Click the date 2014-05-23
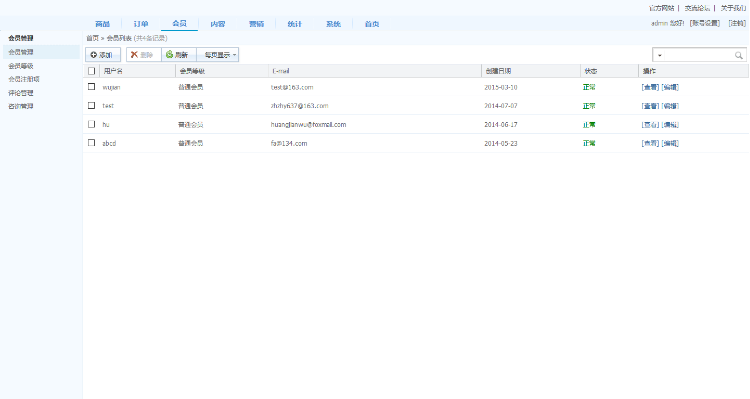750x399 pixels. (501, 143)
